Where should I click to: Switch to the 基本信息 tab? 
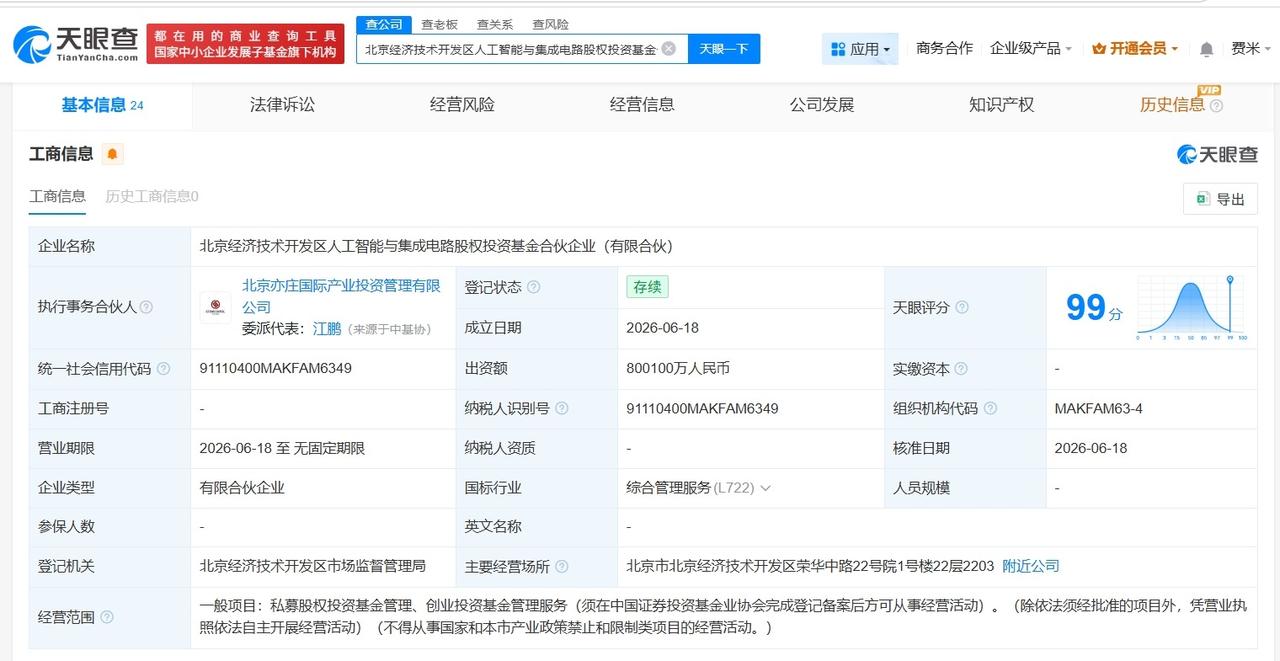[x=102, y=105]
